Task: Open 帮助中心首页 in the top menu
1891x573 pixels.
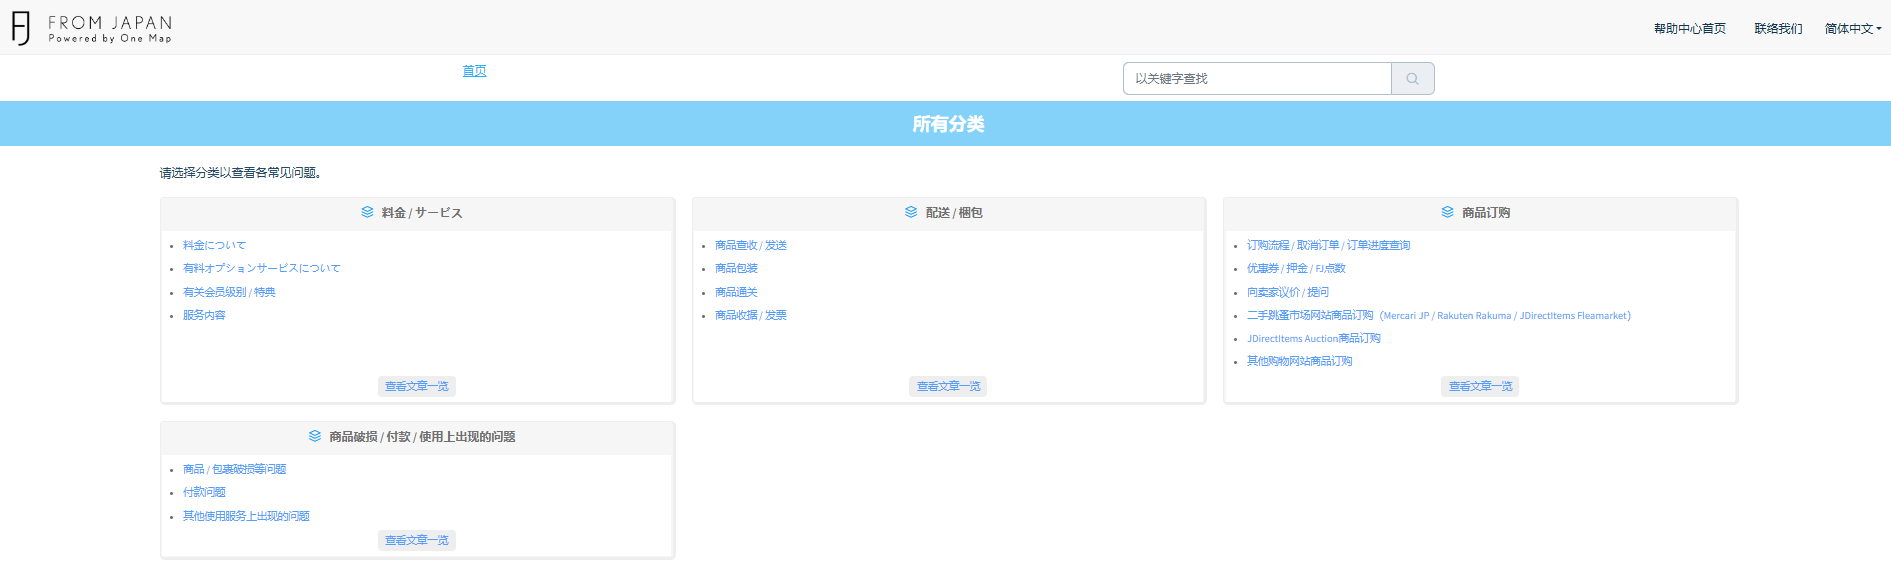Action: 1689,29
